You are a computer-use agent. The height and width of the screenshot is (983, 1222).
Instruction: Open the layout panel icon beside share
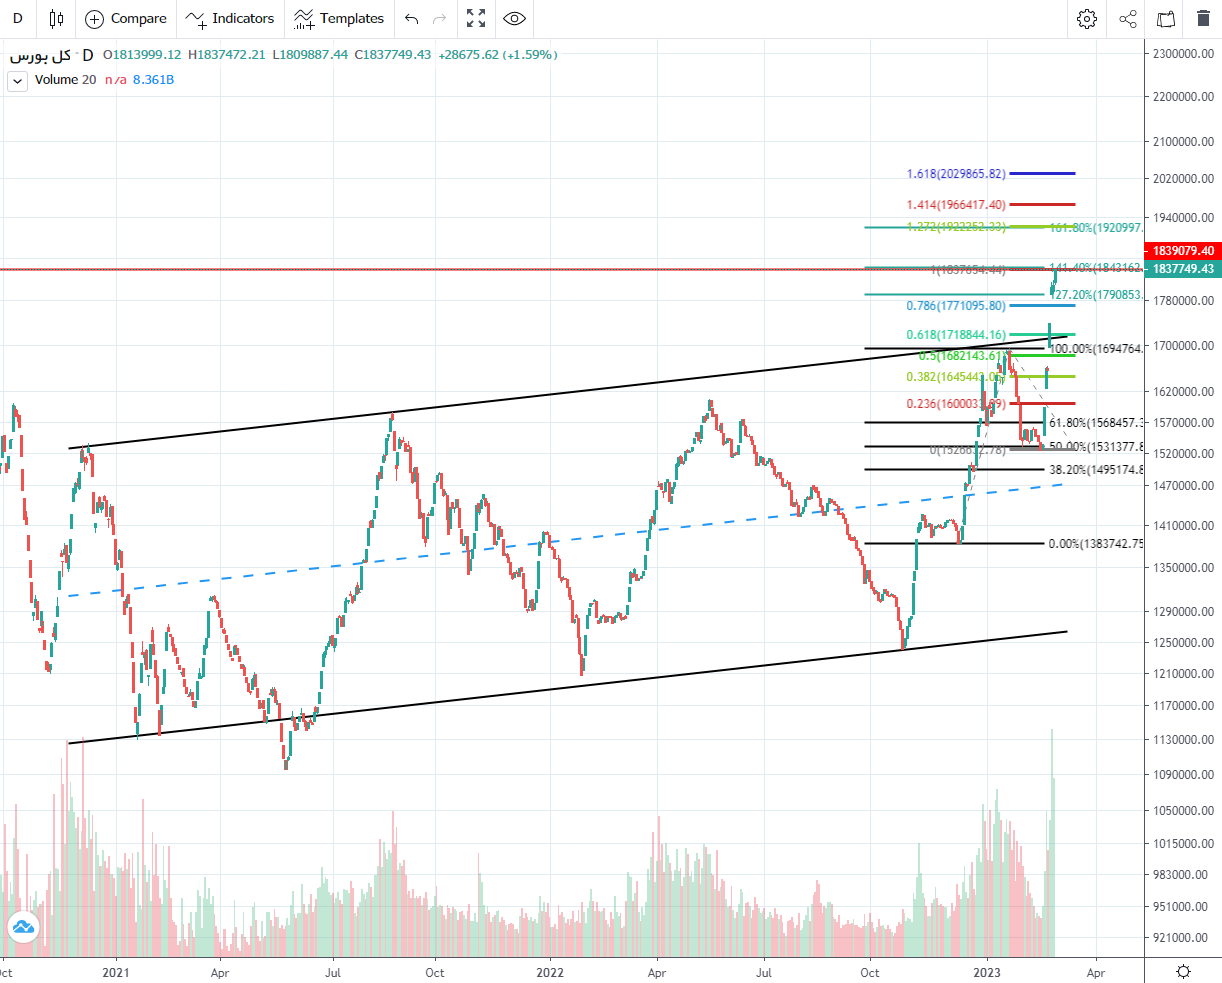(x=1165, y=18)
